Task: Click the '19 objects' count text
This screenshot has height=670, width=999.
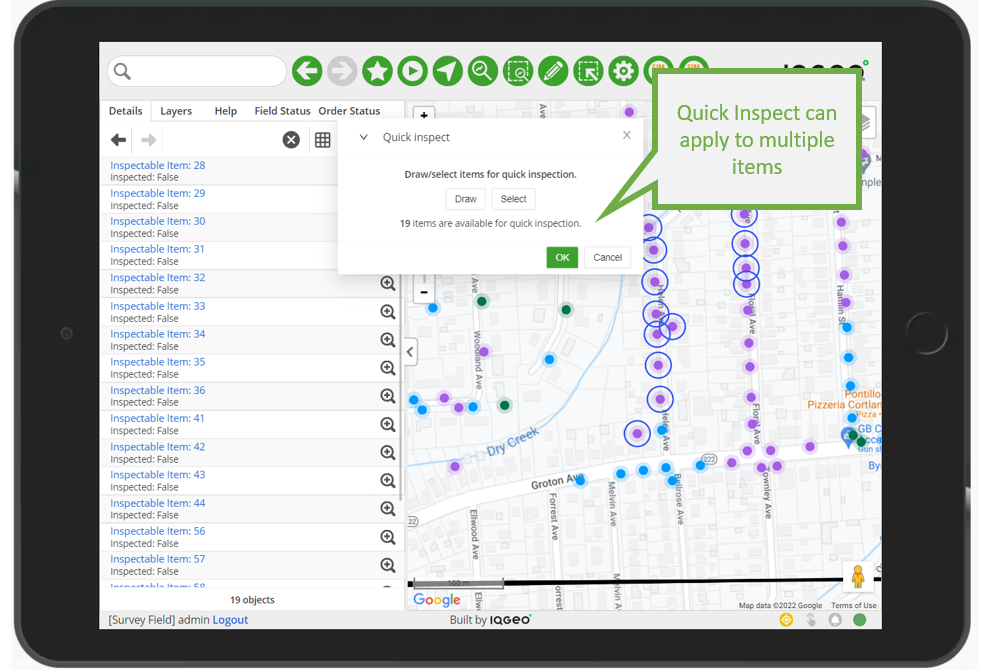Action: pos(252,600)
